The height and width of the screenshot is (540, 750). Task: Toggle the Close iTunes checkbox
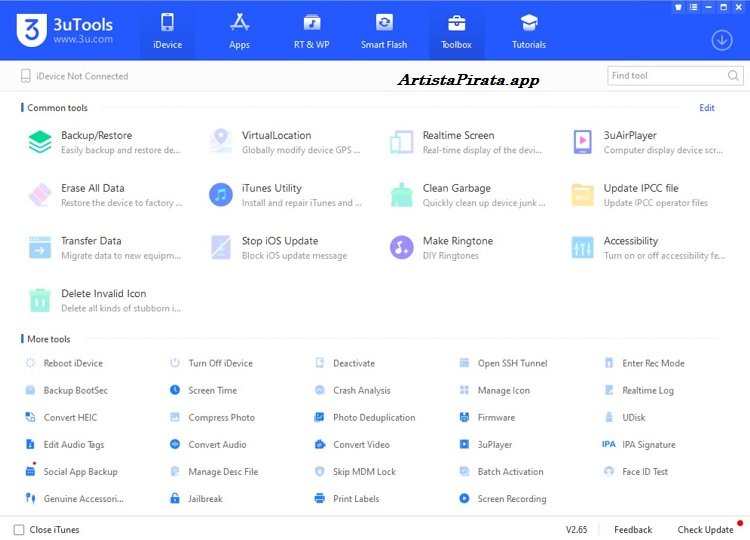(19, 530)
